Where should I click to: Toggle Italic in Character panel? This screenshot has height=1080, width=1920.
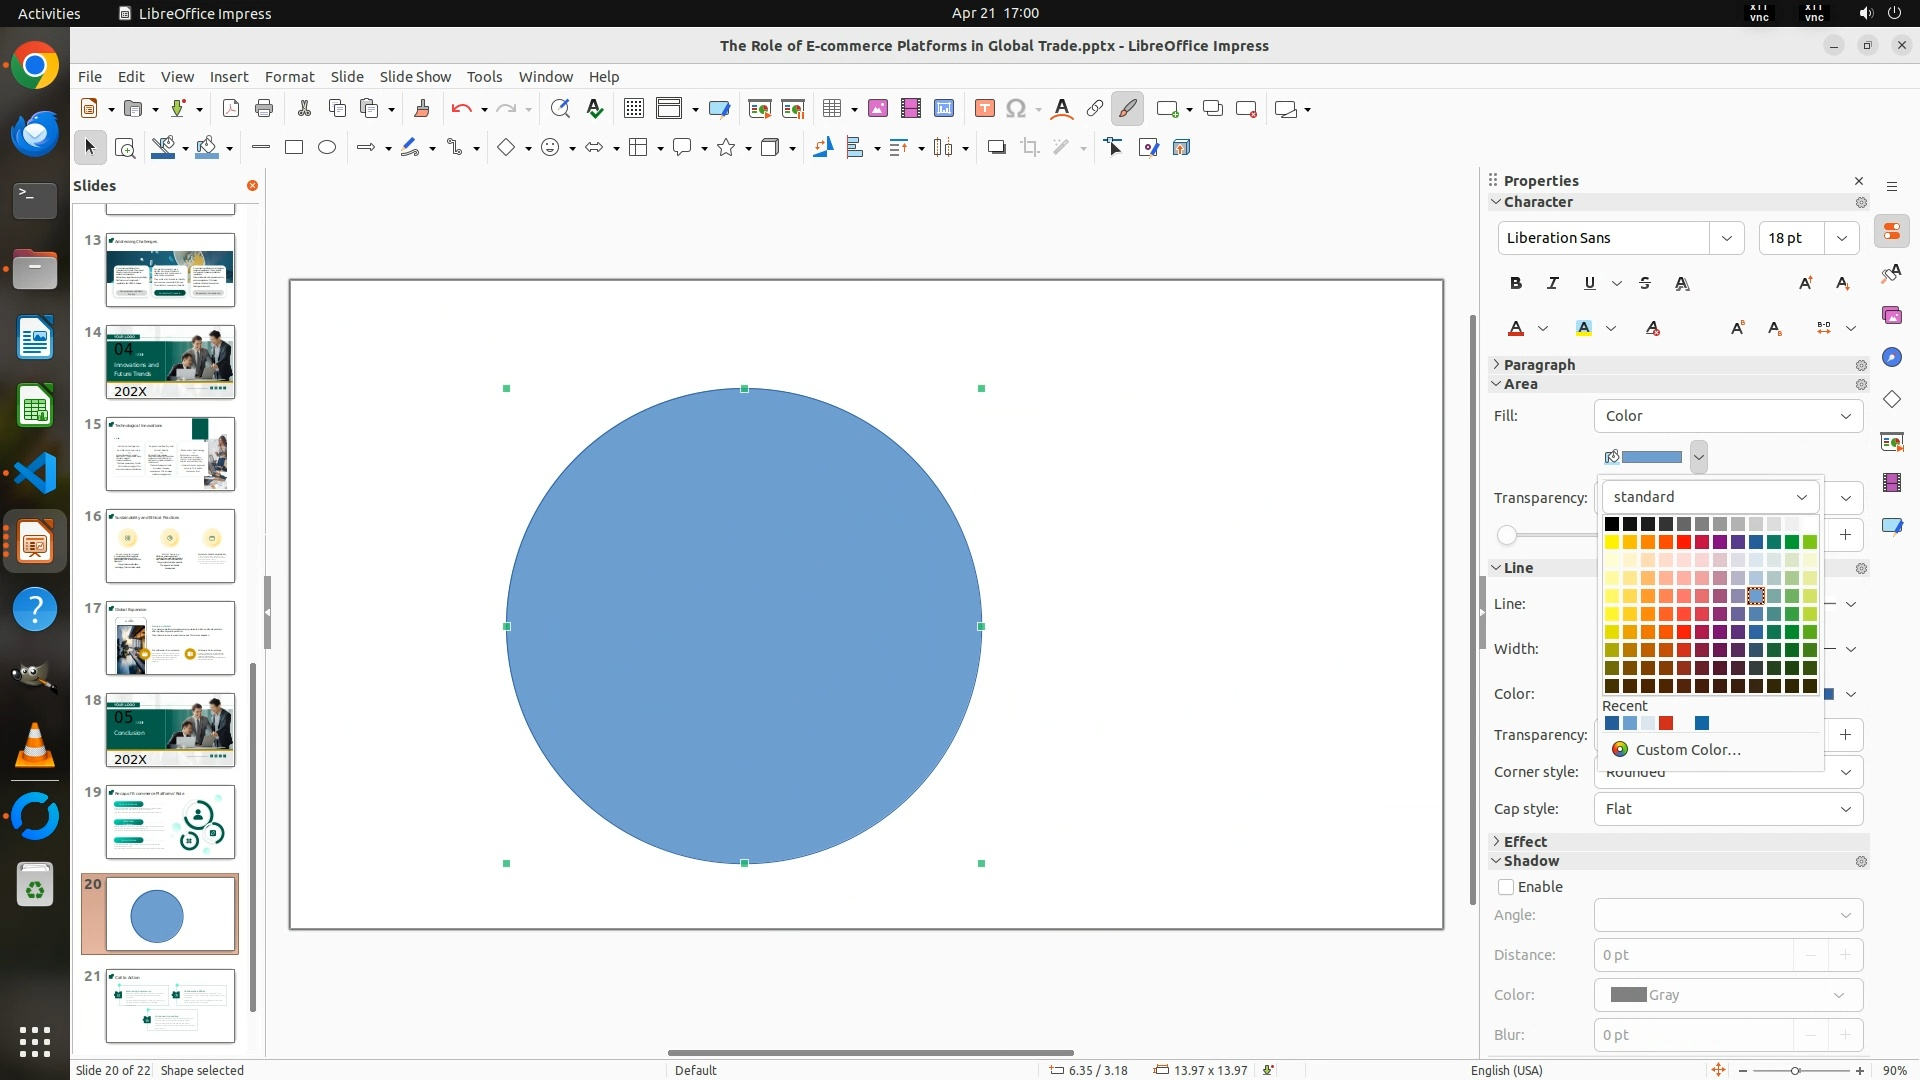coord(1553,284)
